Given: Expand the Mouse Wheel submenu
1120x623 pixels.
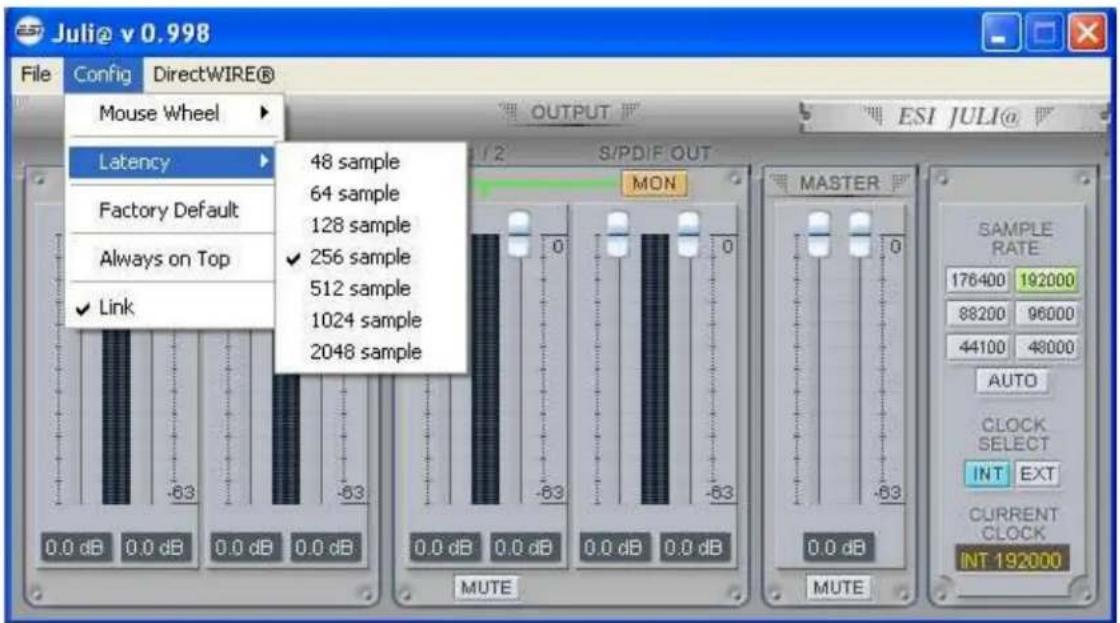Looking at the screenshot, I should (x=171, y=113).
